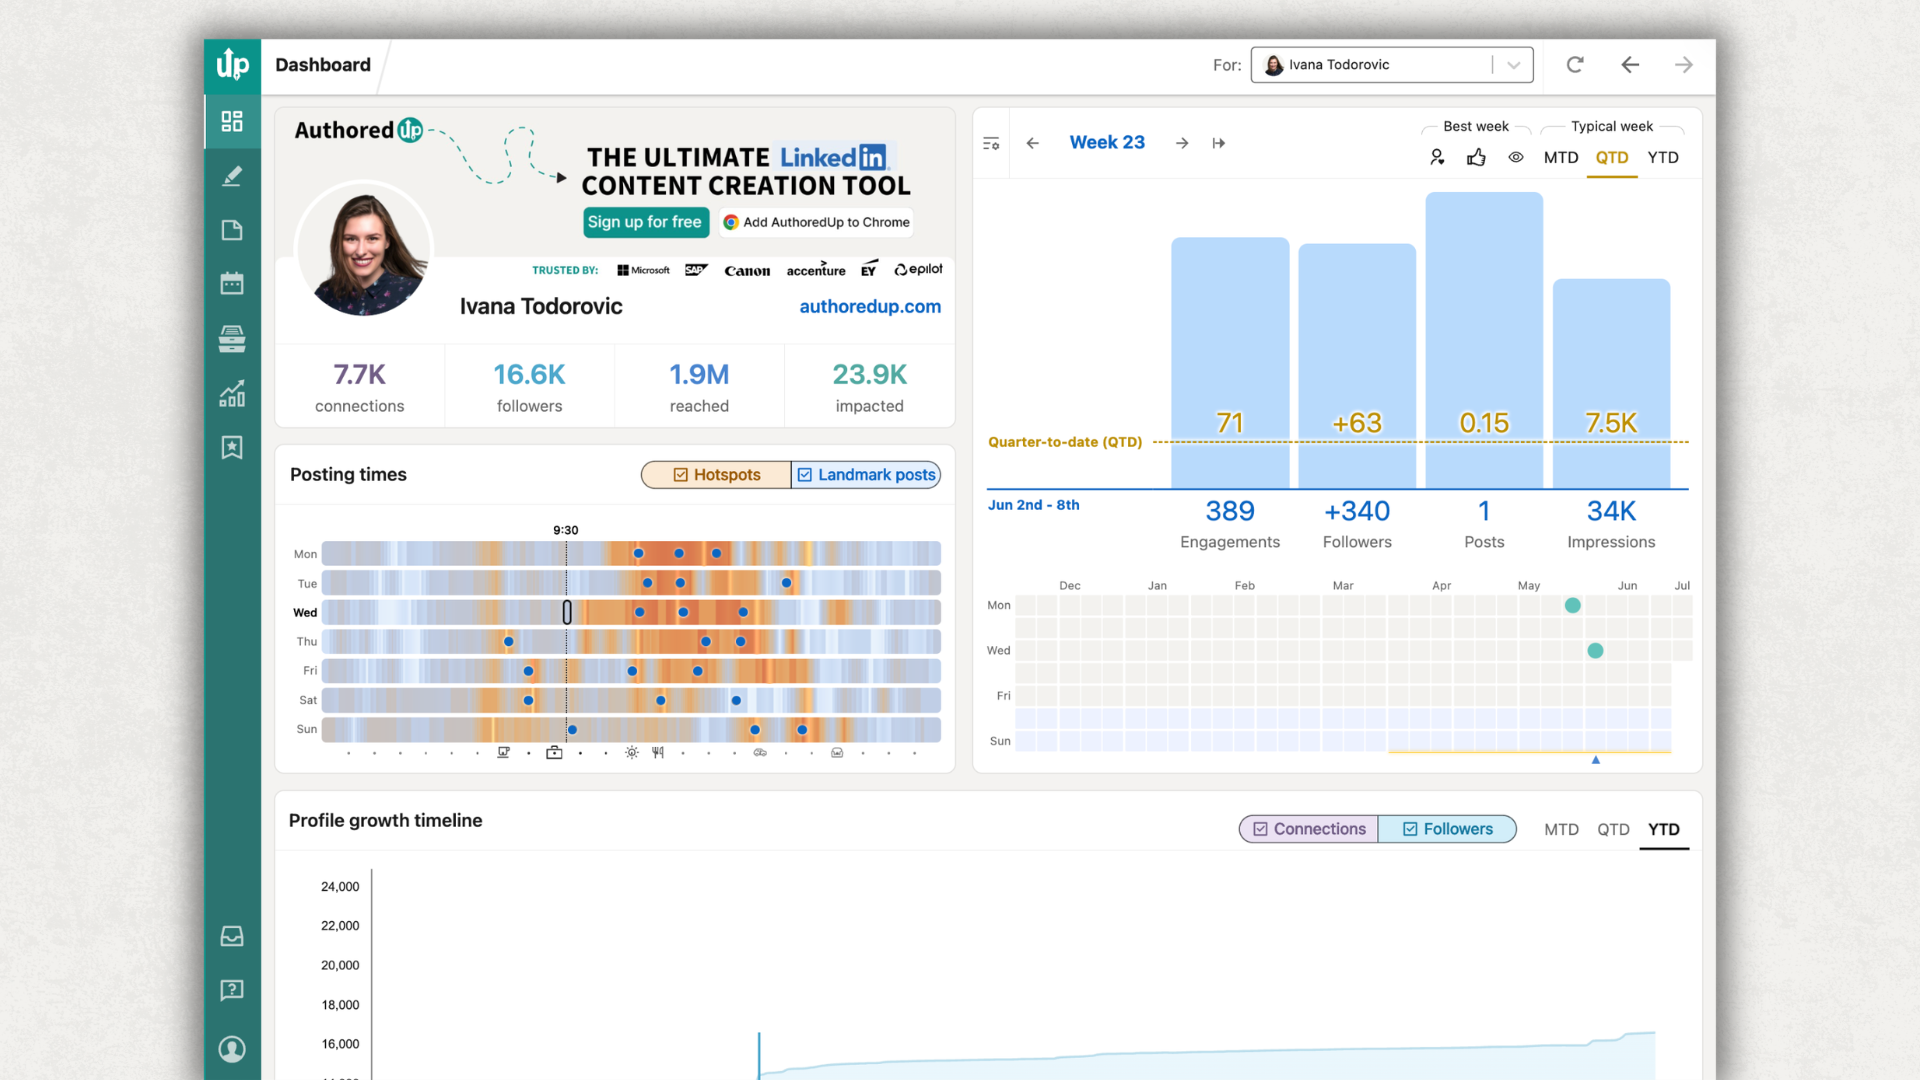Screen dimensions: 1920x1080
Task: Click the 1.9M reached stat
Action: [699, 386]
